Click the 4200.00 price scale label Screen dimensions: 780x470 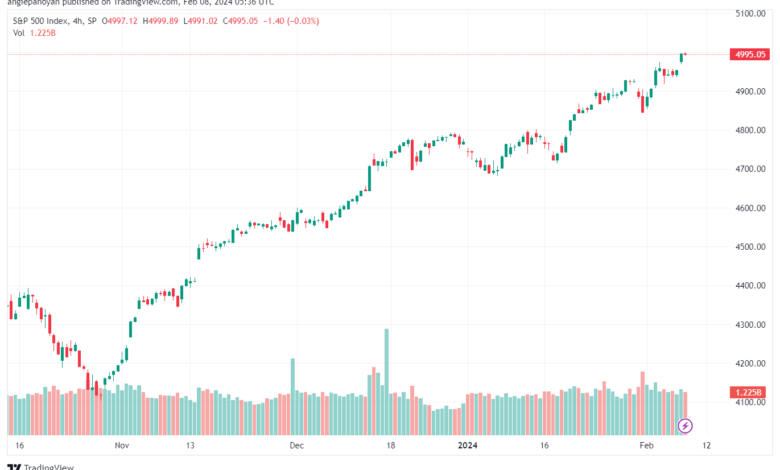point(750,363)
